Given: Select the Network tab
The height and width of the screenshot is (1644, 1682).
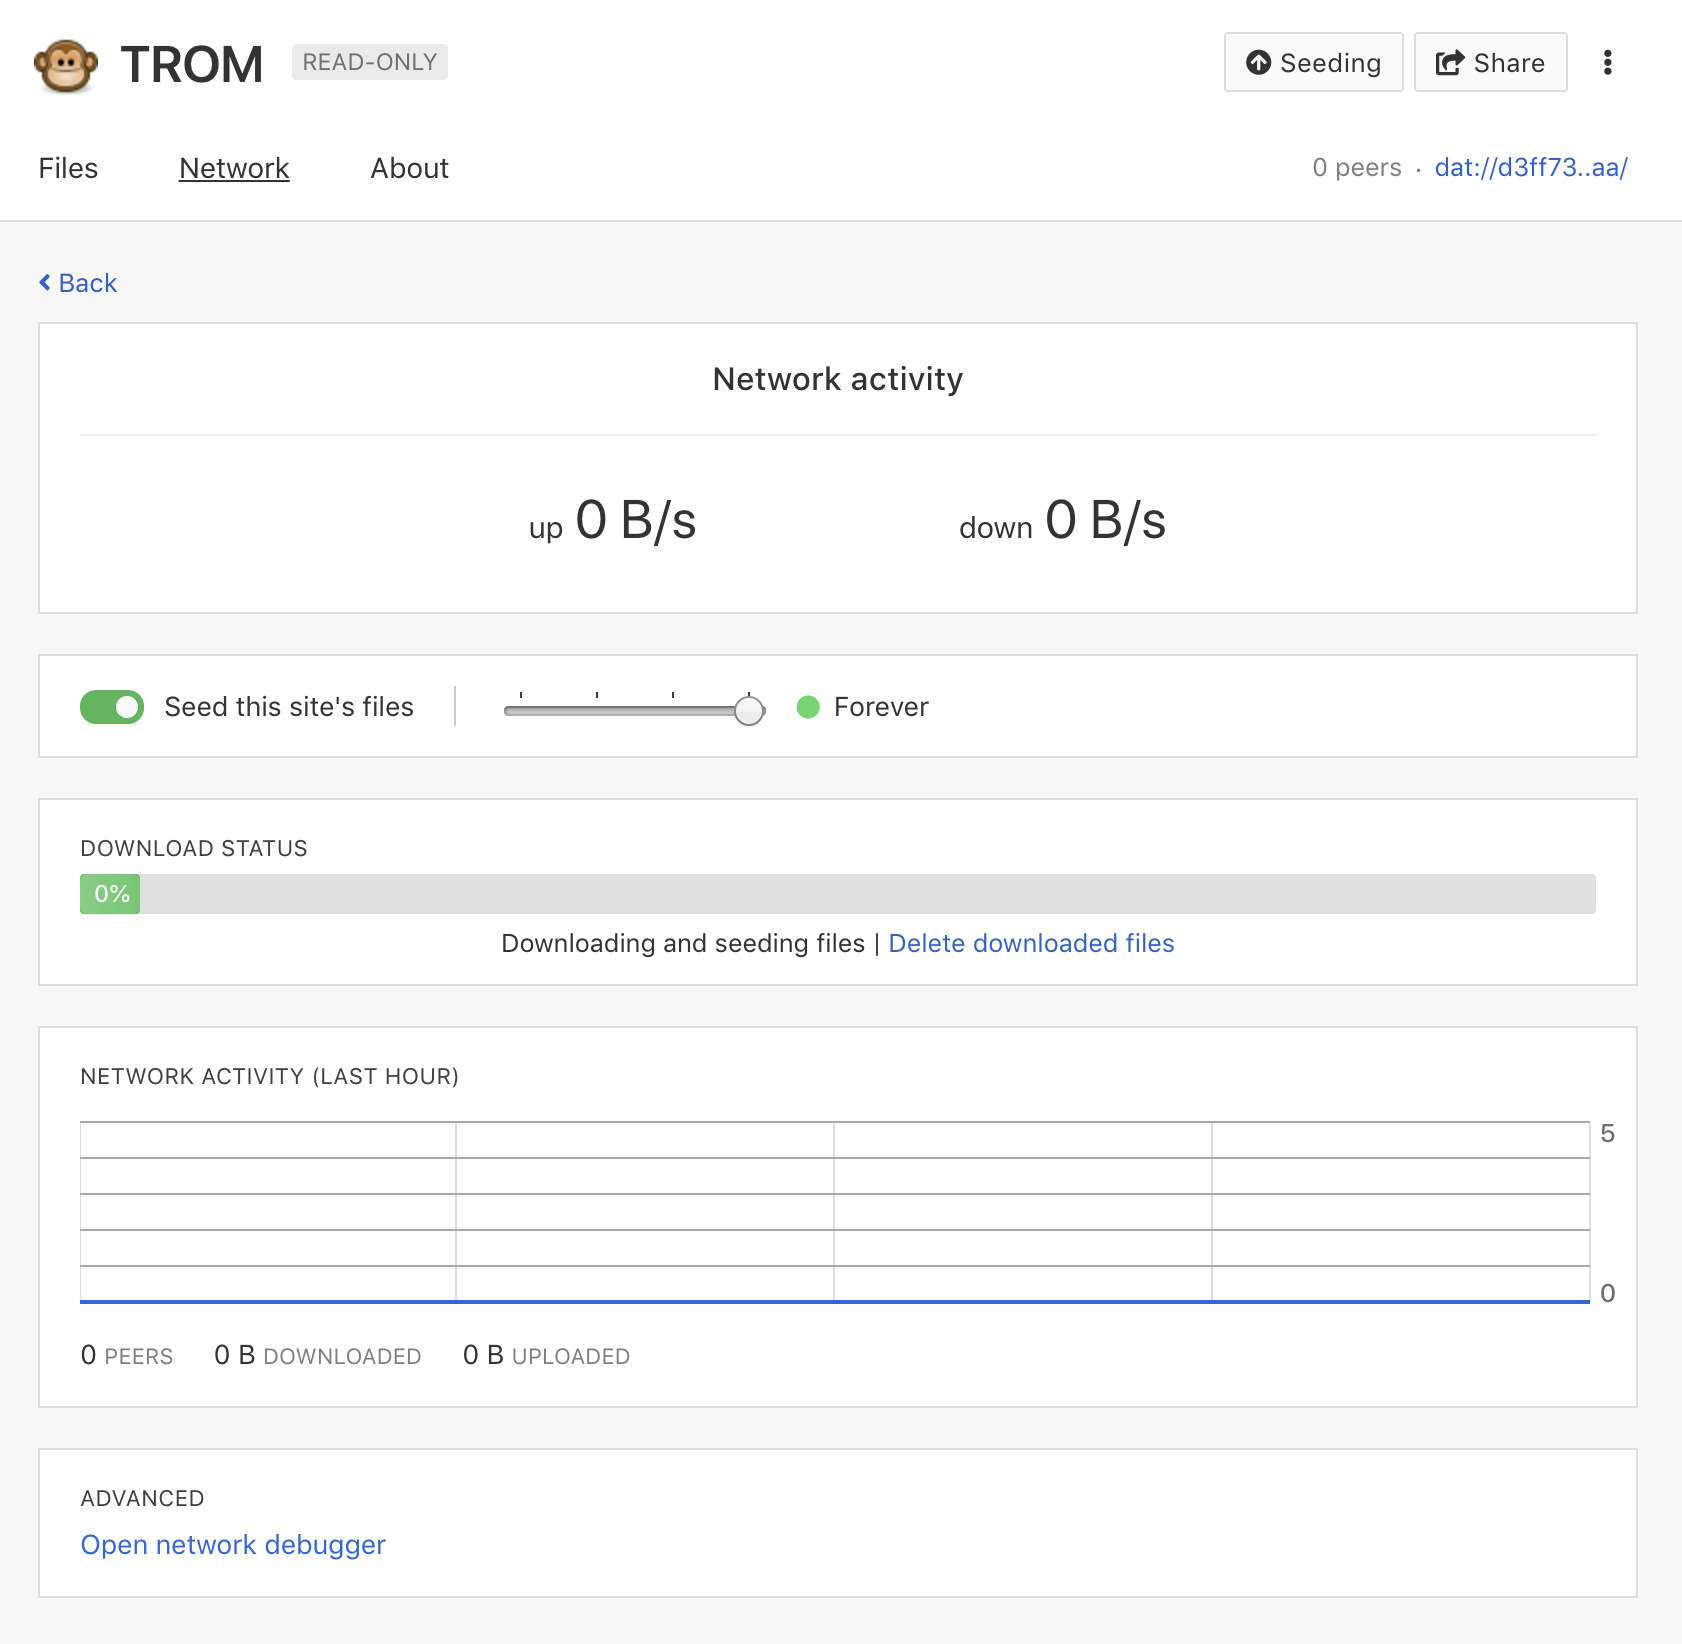Looking at the screenshot, I should pos(234,168).
